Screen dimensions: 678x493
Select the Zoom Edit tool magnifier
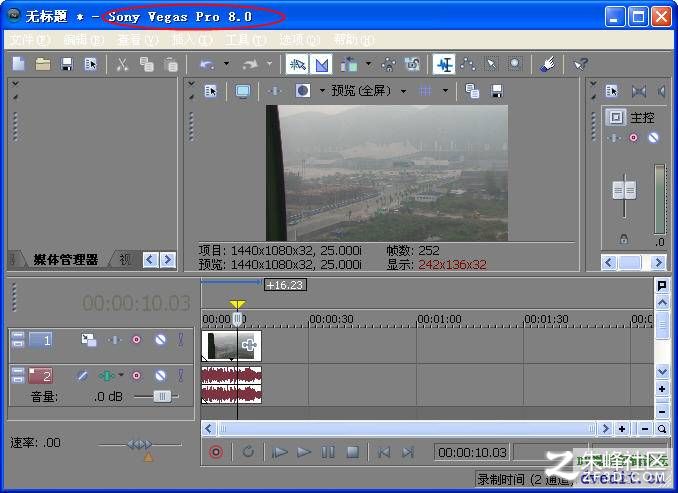[515, 64]
